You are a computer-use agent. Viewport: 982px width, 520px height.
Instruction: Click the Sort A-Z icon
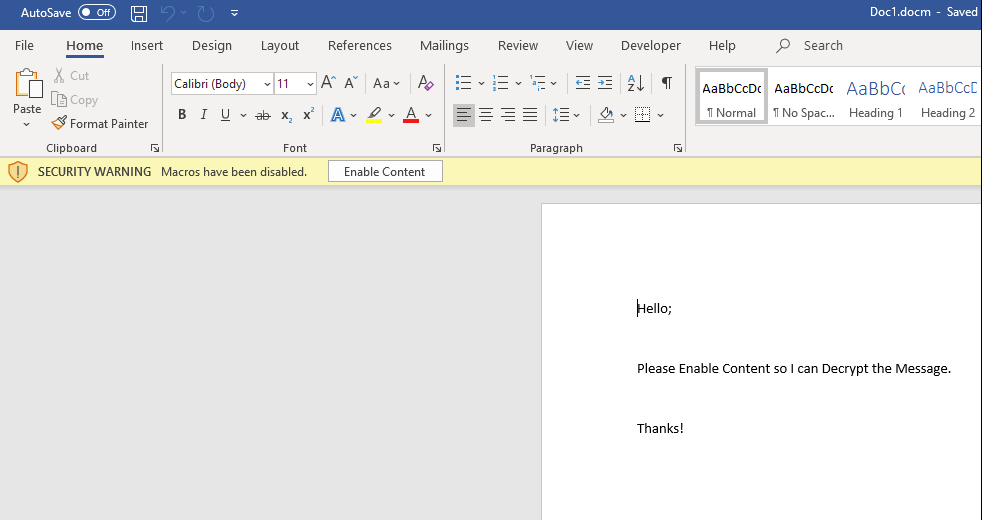click(x=636, y=83)
